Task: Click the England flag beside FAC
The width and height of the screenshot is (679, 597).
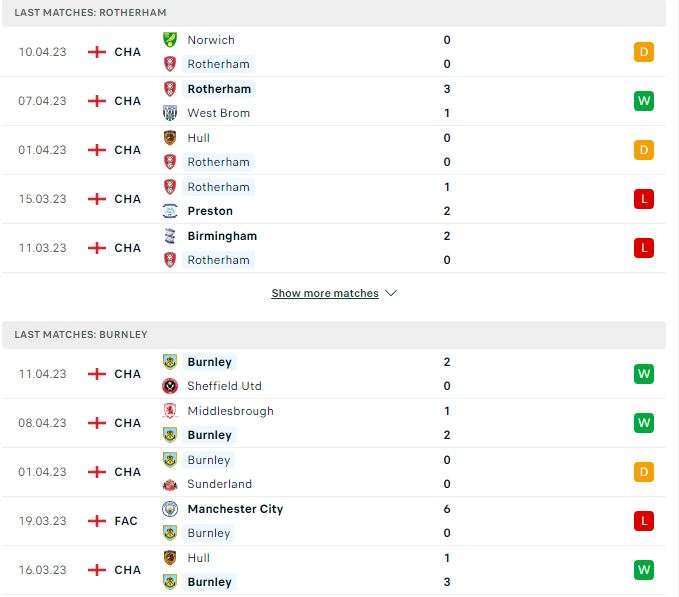Action: click(x=97, y=521)
